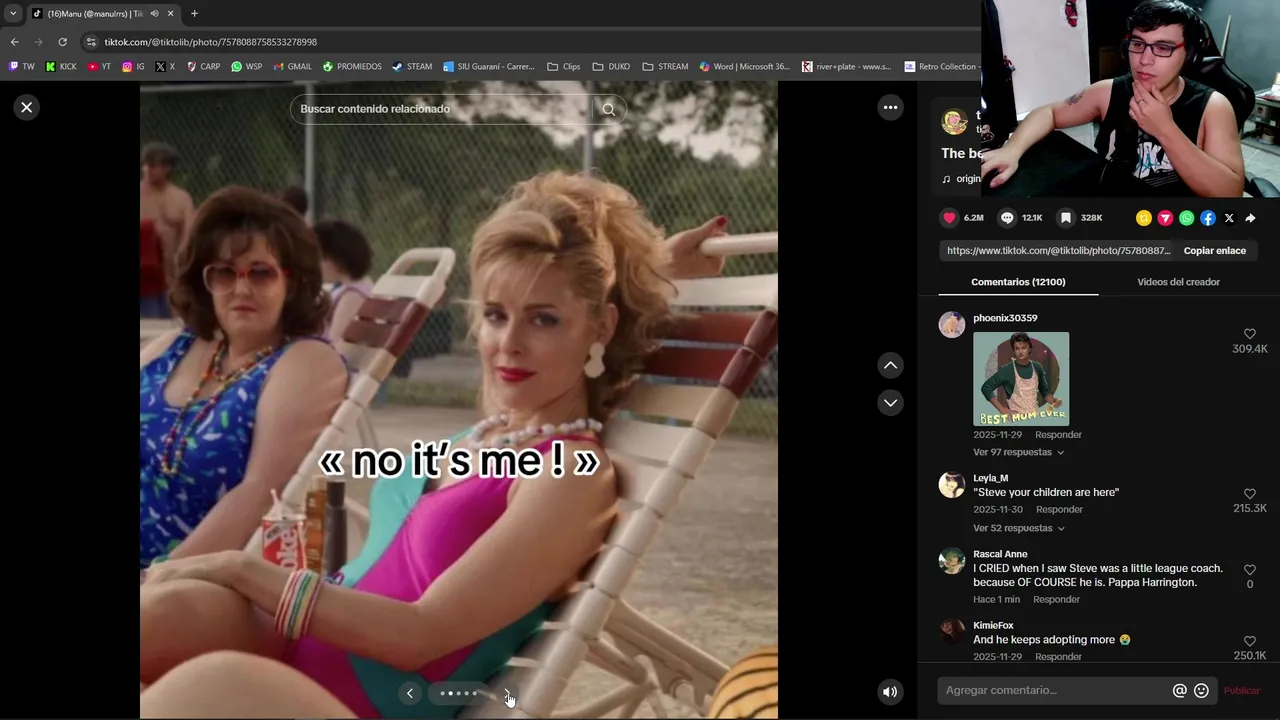Expand Ver 97 respuestas
The width and height of the screenshot is (1280, 720).
1018,452
